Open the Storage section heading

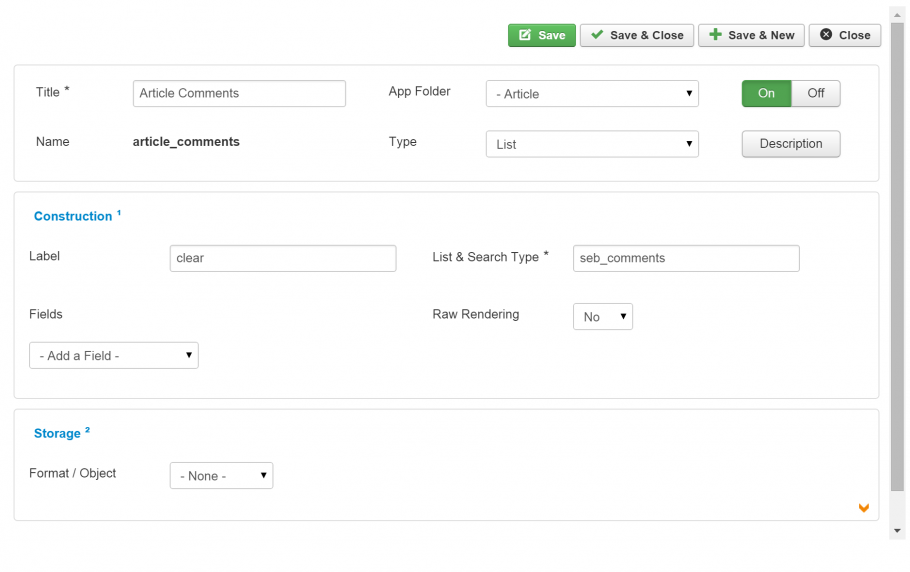[57, 433]
